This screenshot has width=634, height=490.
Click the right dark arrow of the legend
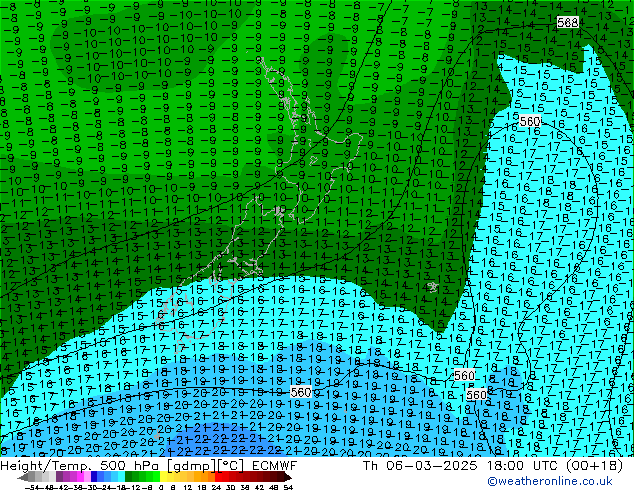coord(287,478)
